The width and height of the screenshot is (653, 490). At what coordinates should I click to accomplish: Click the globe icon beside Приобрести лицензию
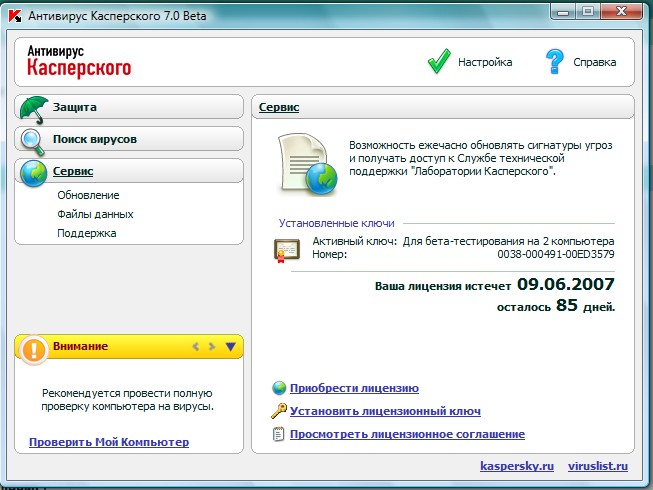click(279, 388)
